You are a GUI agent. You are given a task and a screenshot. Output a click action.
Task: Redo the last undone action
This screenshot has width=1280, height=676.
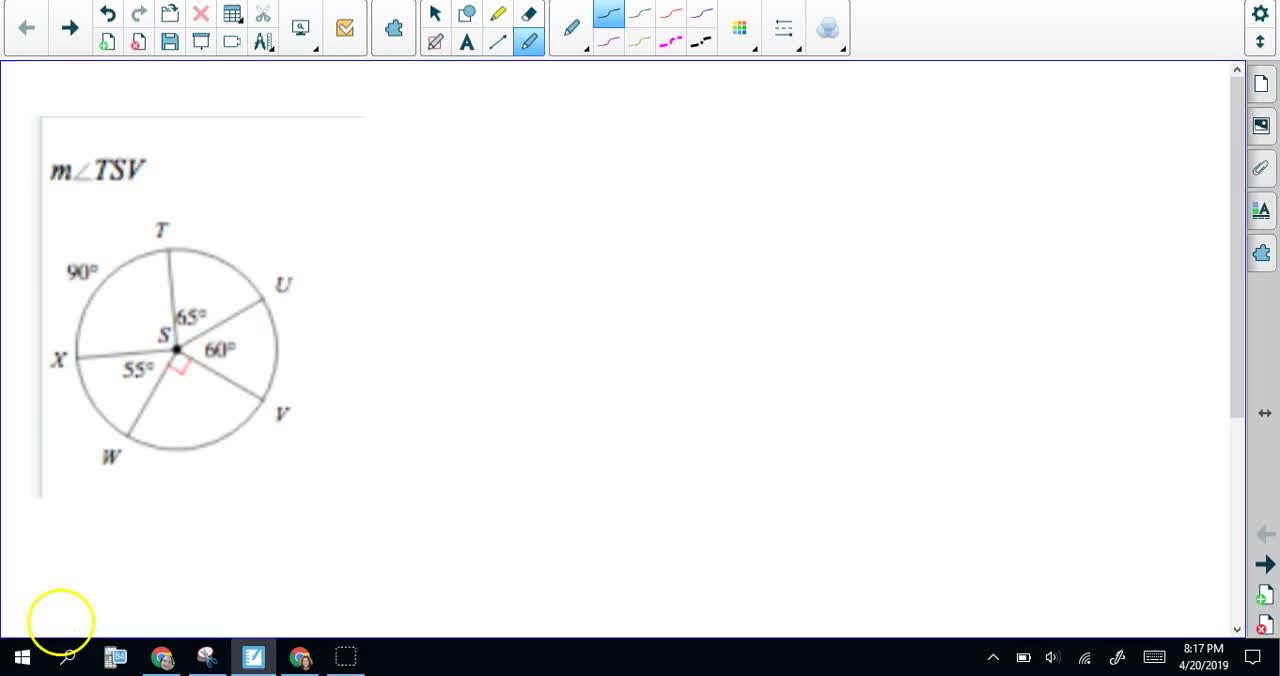pos(139,14)
